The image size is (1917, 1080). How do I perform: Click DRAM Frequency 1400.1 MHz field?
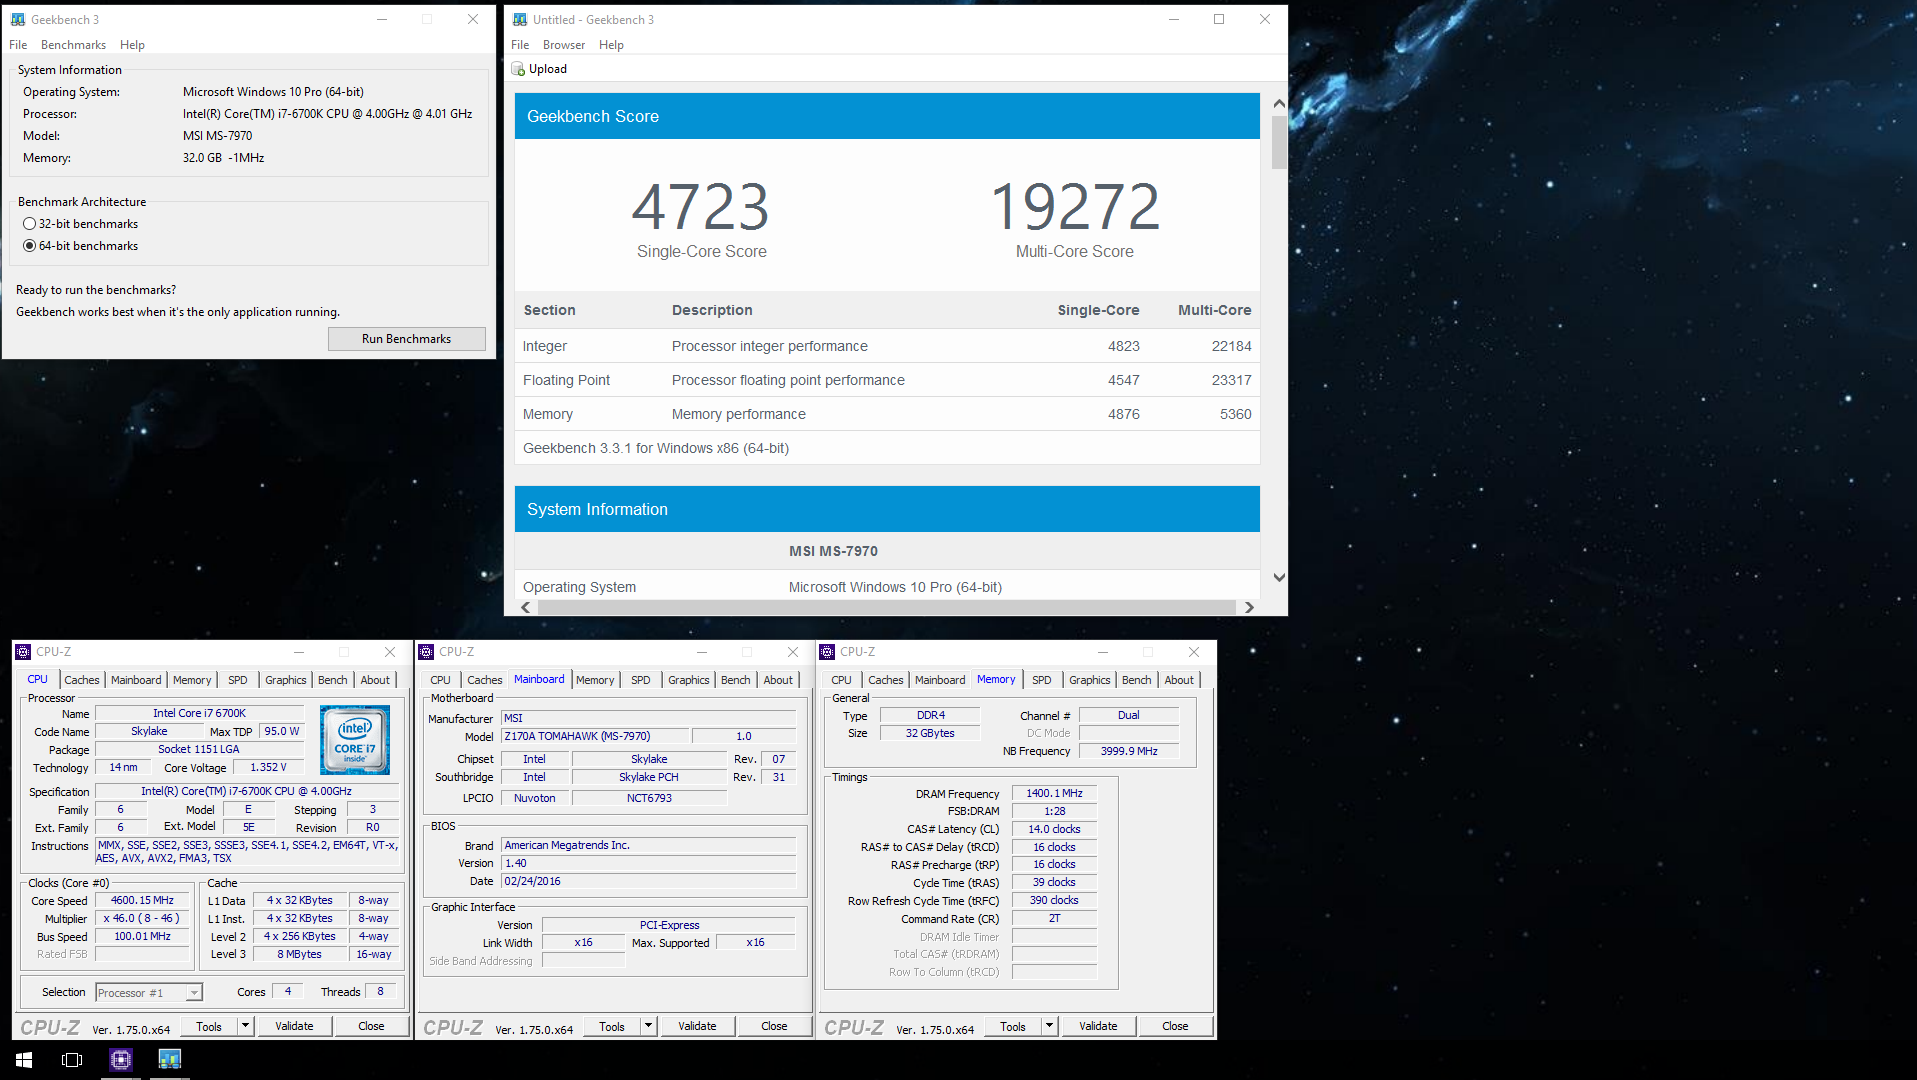[1054, 793]
